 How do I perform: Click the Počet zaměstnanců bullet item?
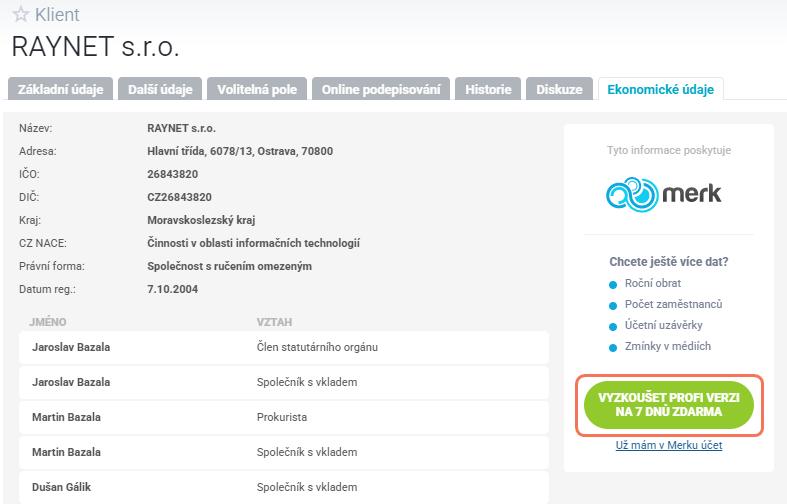point(673,304)
